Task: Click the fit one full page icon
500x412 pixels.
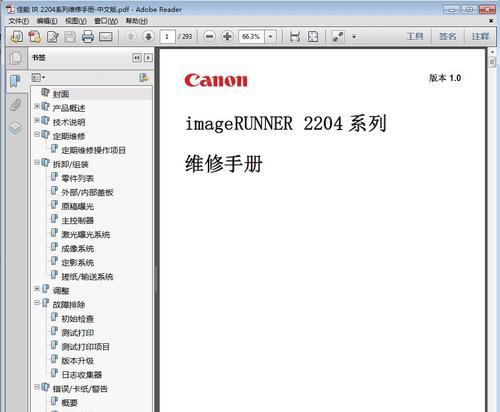Action: pyautogui.click(x=313, y=36)
